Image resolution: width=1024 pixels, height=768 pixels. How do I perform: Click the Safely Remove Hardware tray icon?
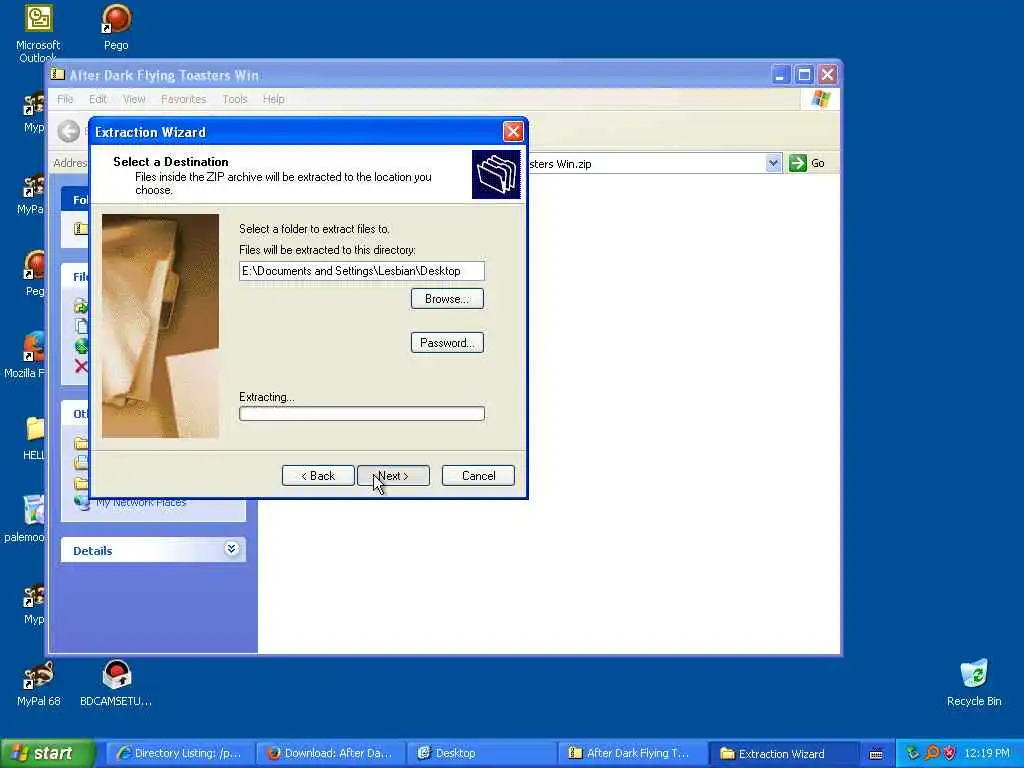click(912, 753)
